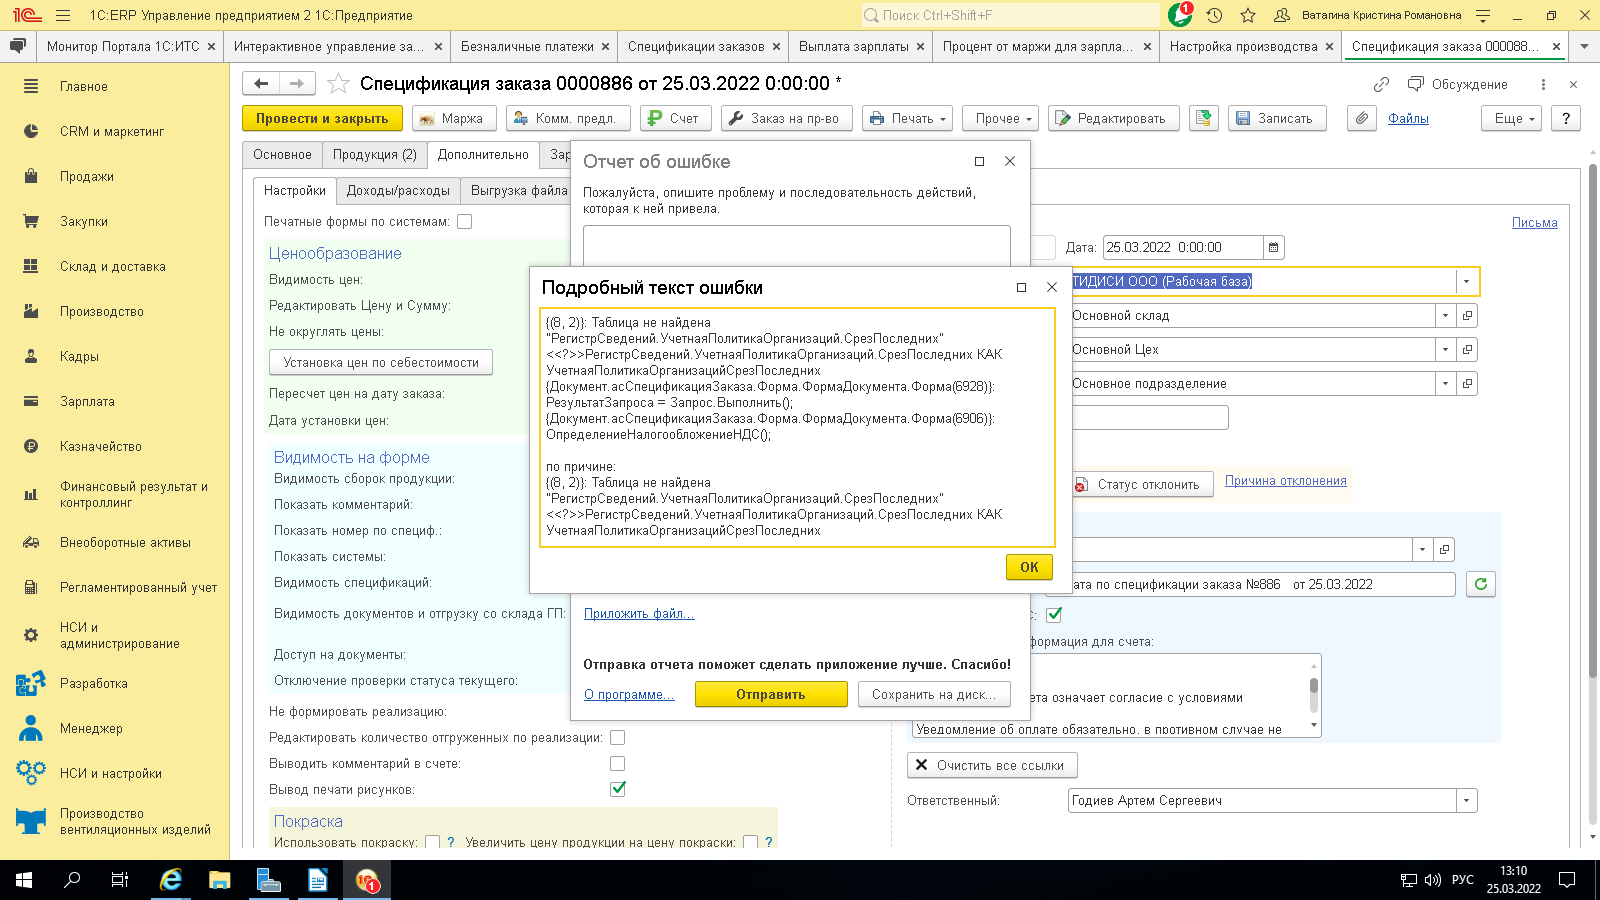Viewport: 1600px width, 900px height.
Task: Open the calendar picker next to date field
Action: point(1273,247)
